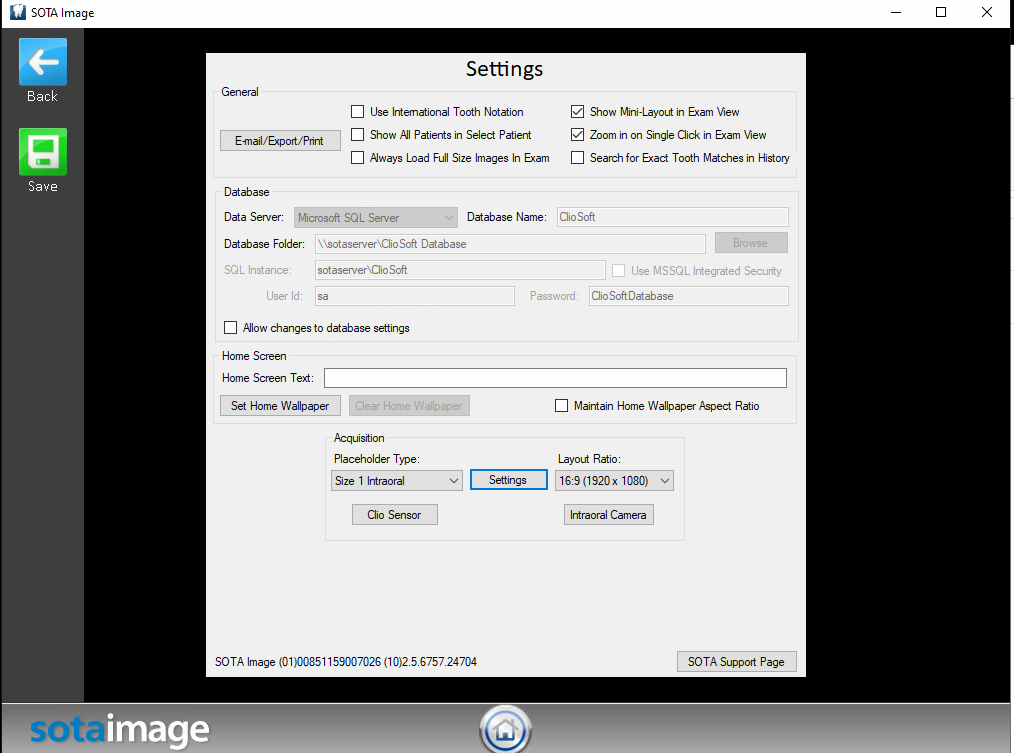The height and width of the screenshot is (753, 1014).
Task: Click Clear Home Wallpaper button
Action: click(x=409, y=406)
